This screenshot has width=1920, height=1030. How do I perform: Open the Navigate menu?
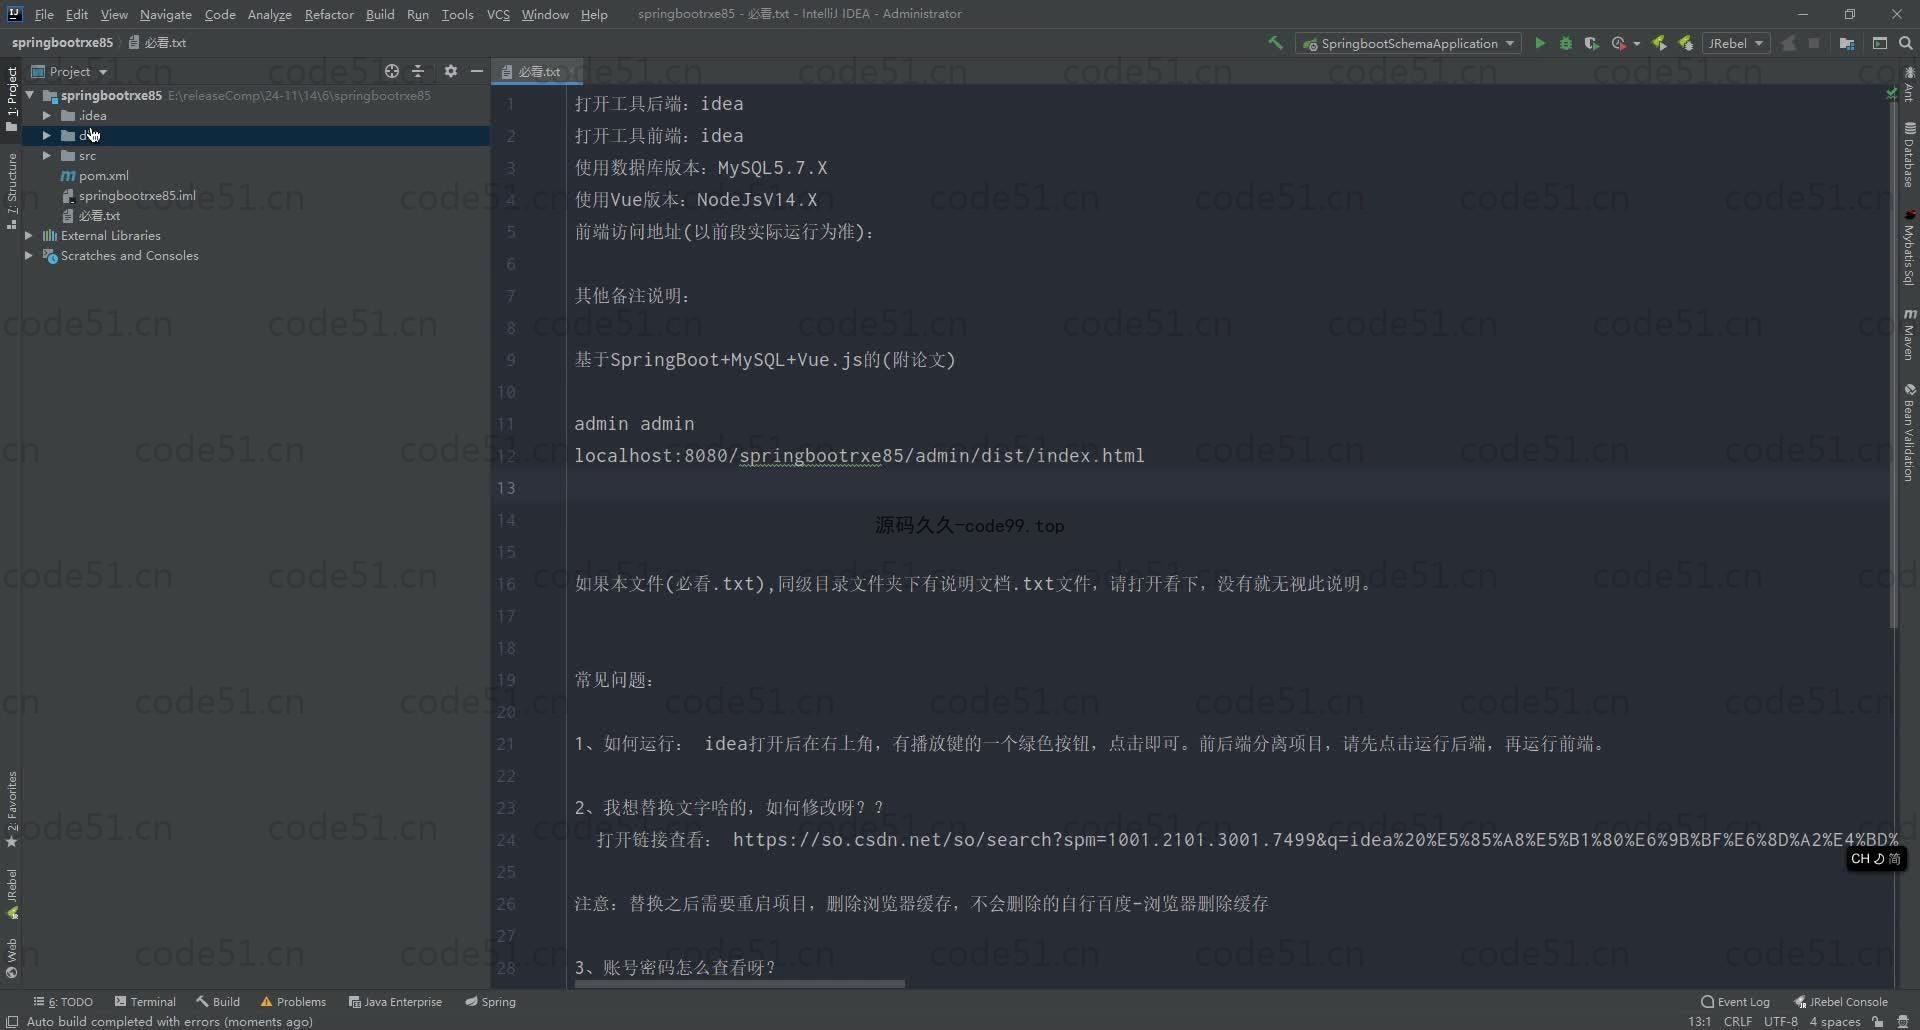pyautogui.click(x=165, y=14)
